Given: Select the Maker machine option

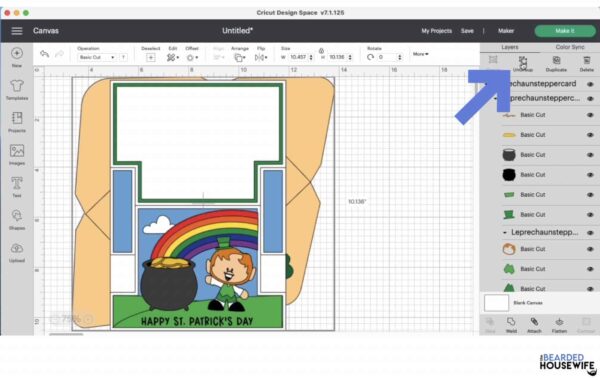Looking at the screenshot, I should [506, 31].
